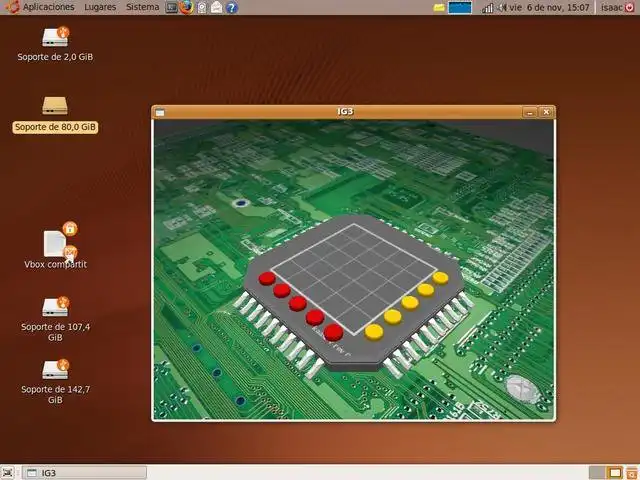This screenshot has width=640, height=480.
Task: Click the volume speaker icon
Action: 502,7
